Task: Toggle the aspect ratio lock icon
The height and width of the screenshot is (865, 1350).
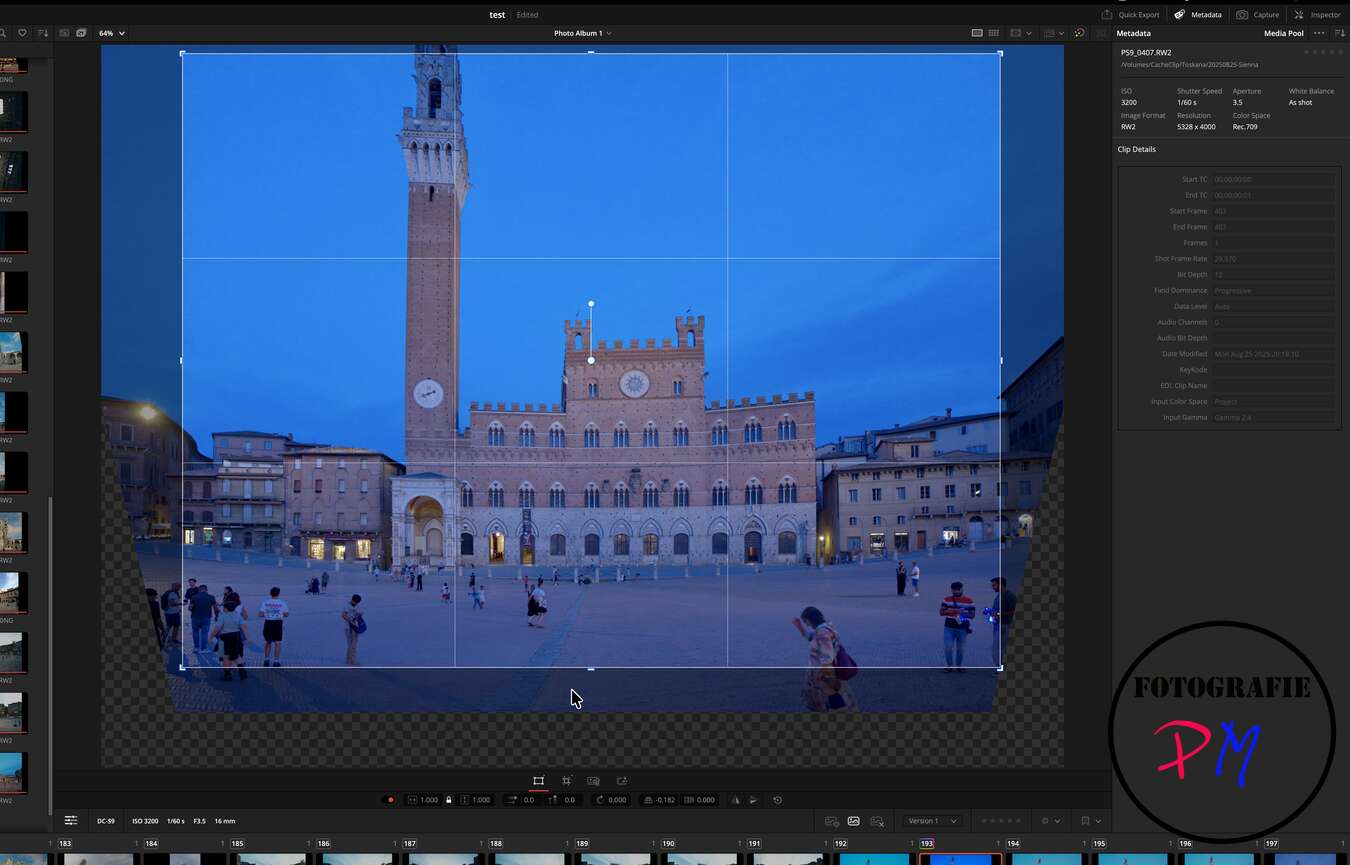Action: [449, 800]
